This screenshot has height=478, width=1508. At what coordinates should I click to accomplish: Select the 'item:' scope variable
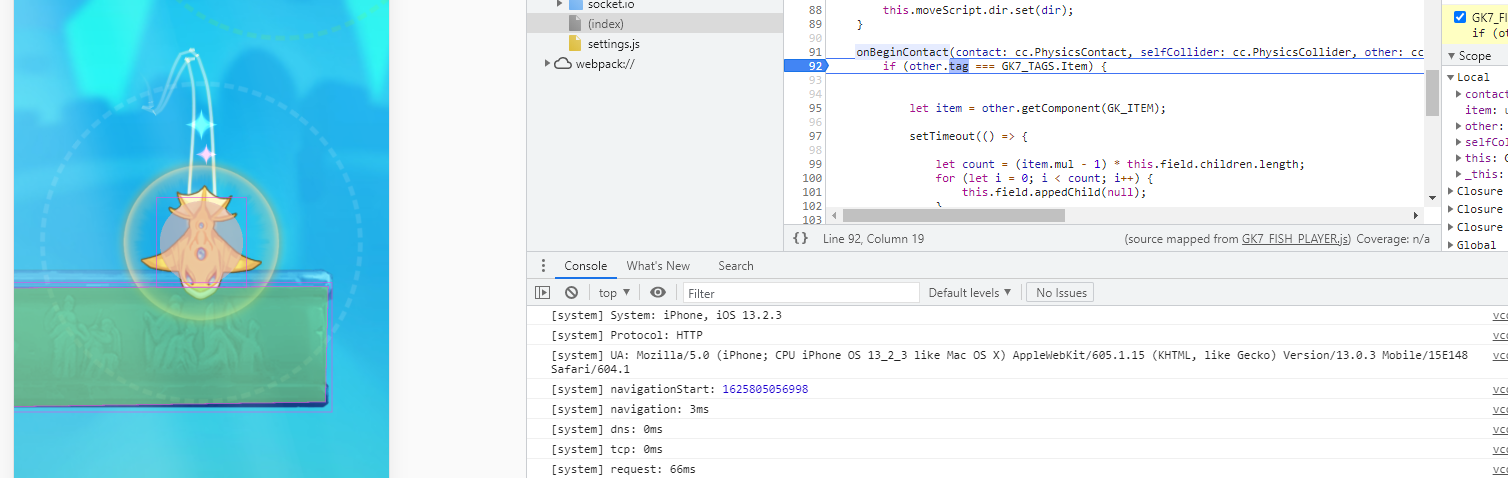(1480, 110)
